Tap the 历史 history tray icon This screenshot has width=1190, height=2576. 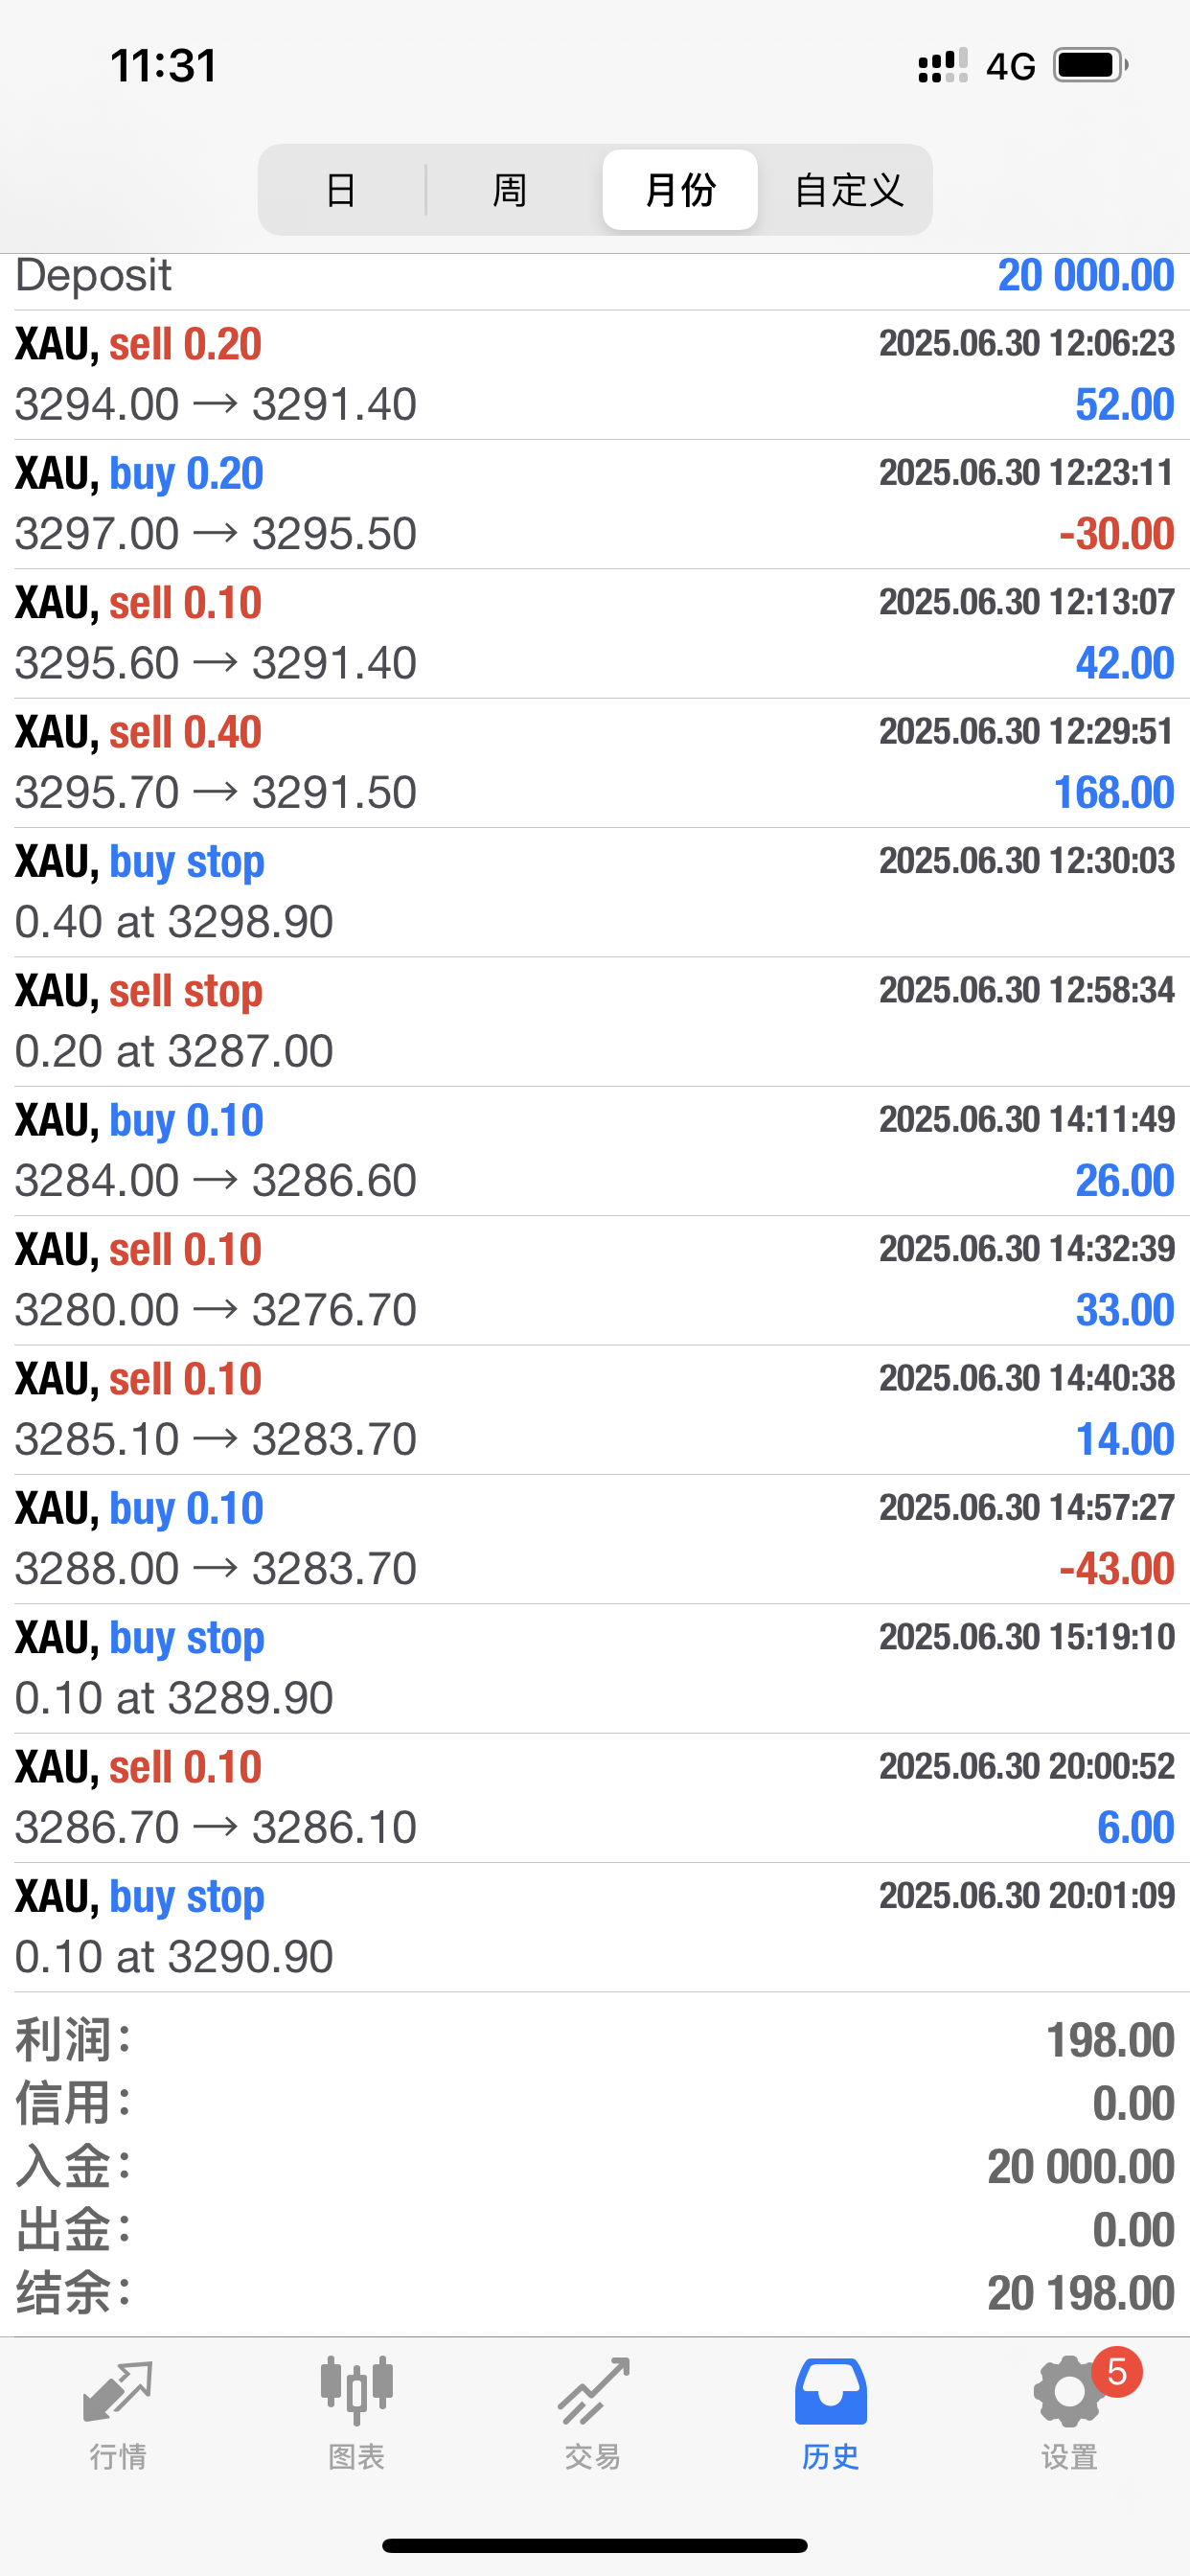click(x=830, y=2395)
